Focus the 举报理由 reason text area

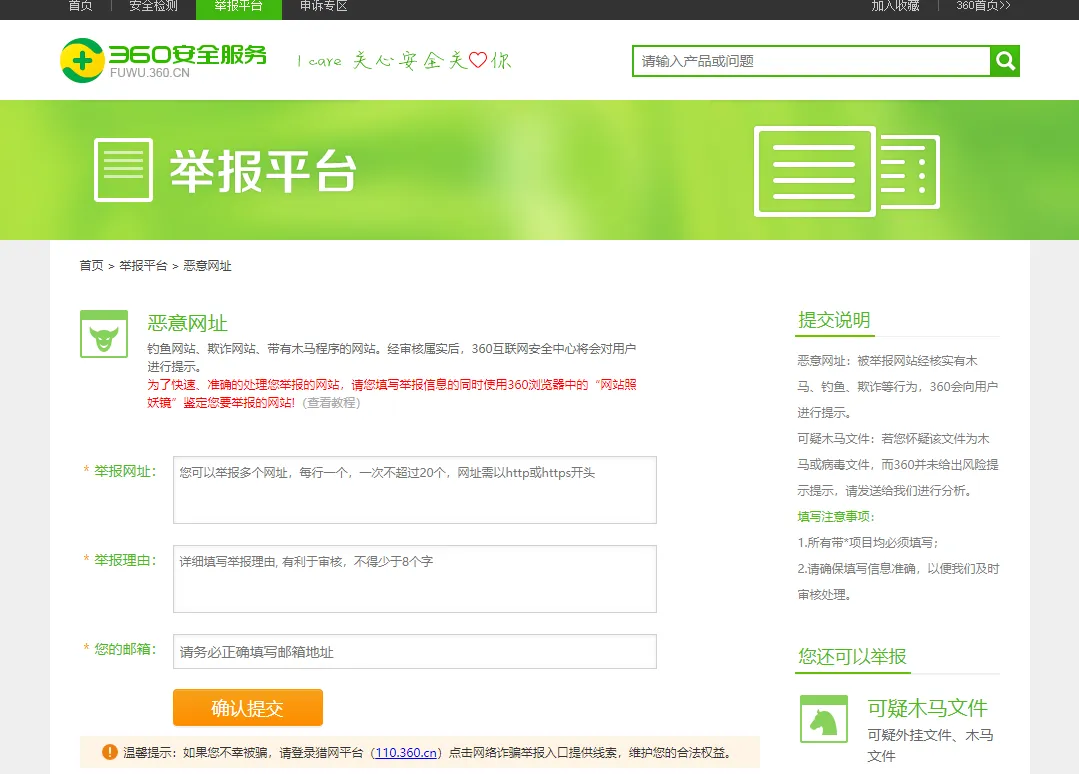click(415, 579)
